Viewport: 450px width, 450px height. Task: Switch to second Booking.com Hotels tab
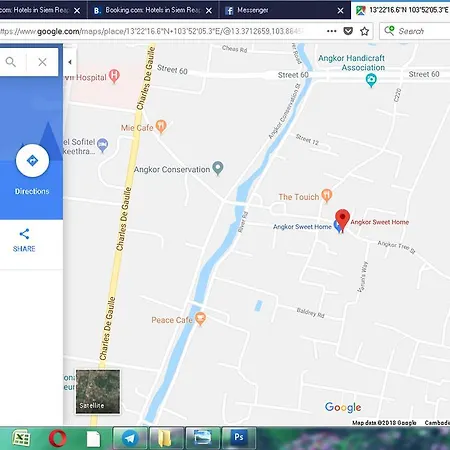[x=153, y=10]
